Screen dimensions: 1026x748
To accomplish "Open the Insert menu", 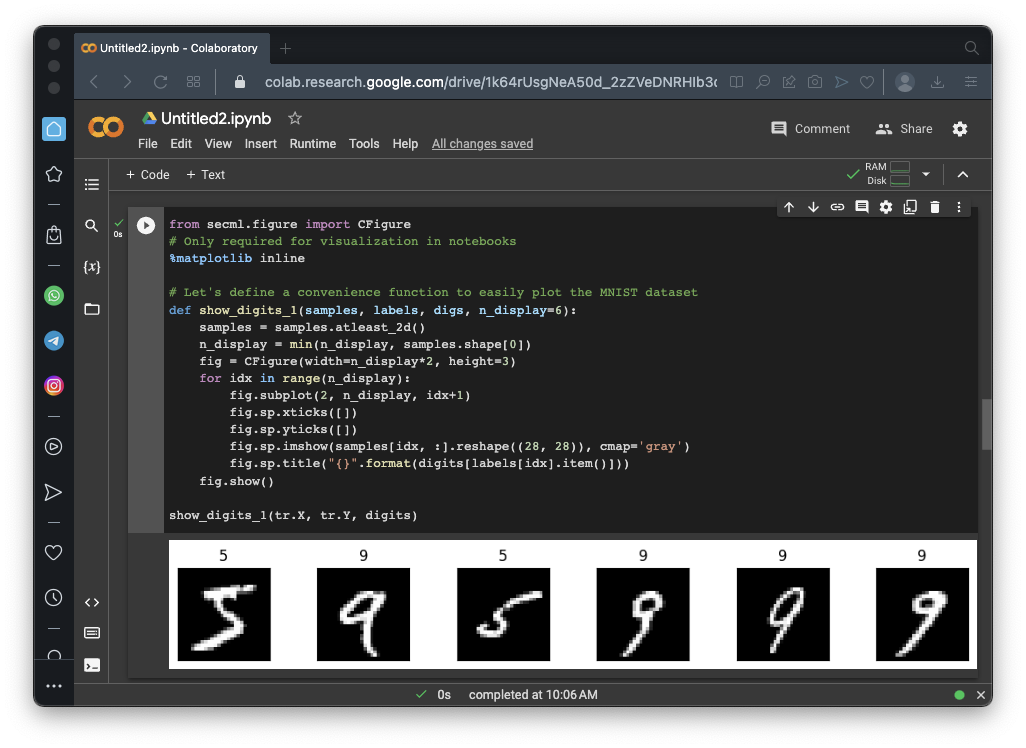I will 261,144.
